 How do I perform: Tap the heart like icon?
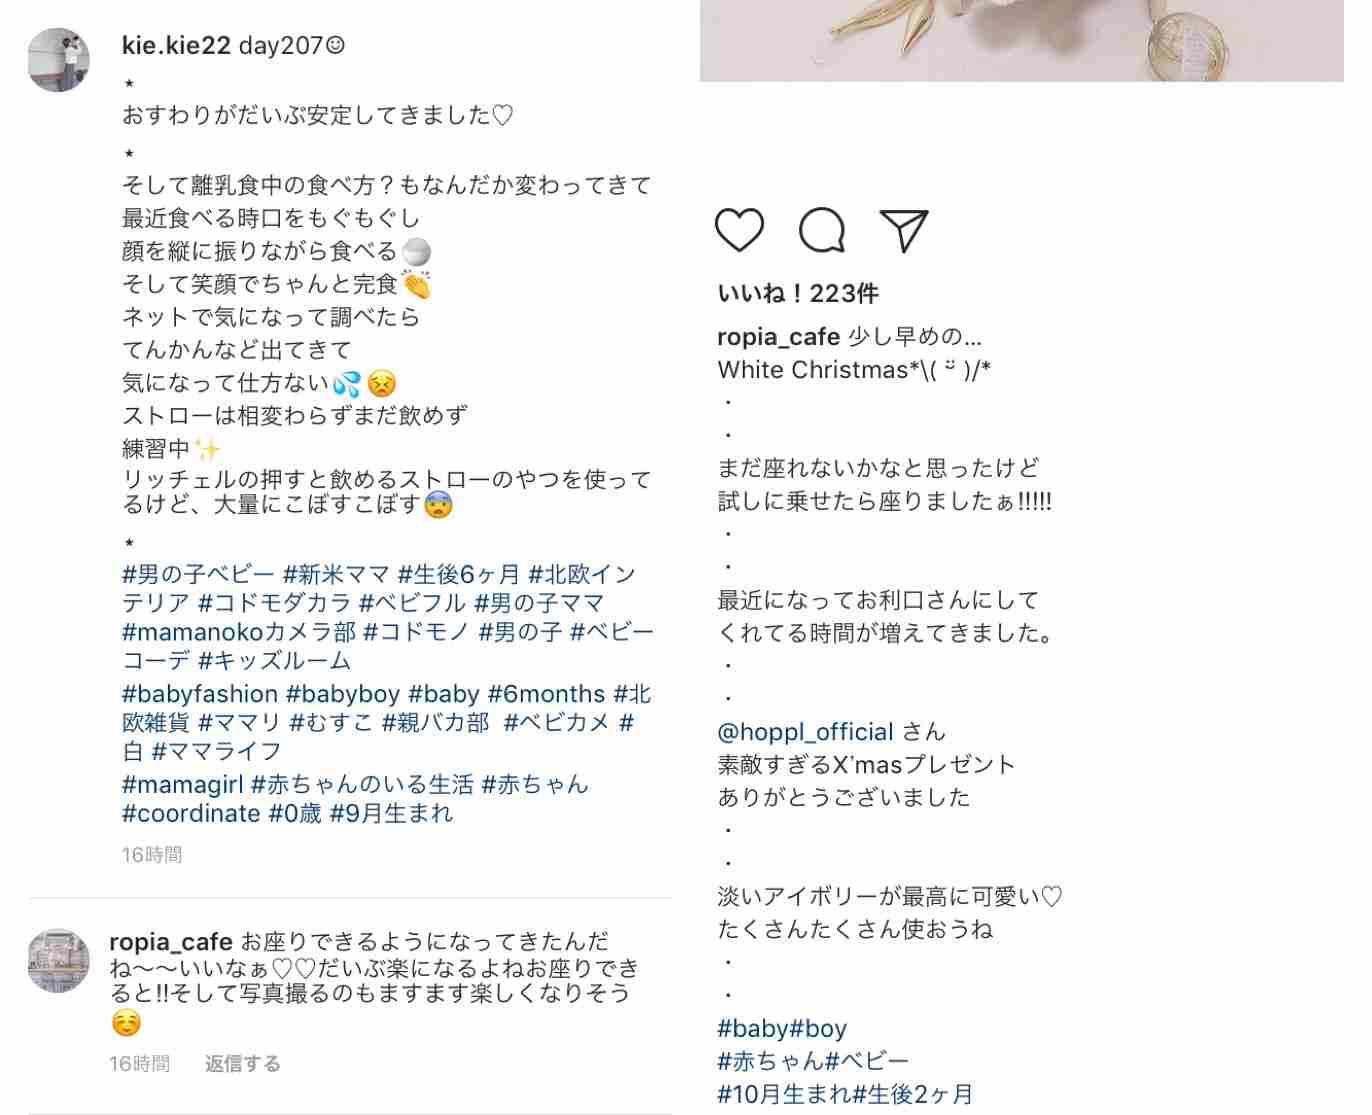[x=740, y=230]
